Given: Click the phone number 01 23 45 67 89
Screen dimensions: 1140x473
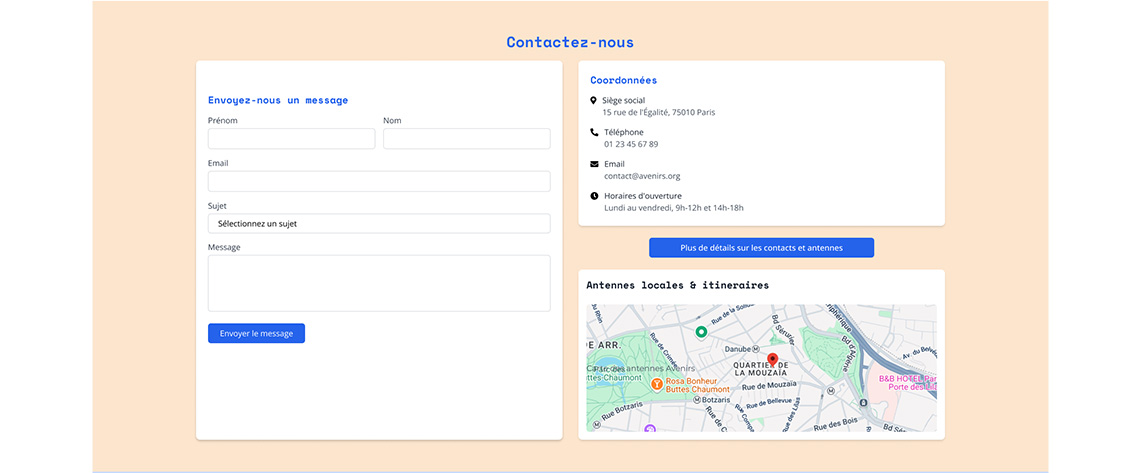Looking at the screenshot, I should (630, 144).
